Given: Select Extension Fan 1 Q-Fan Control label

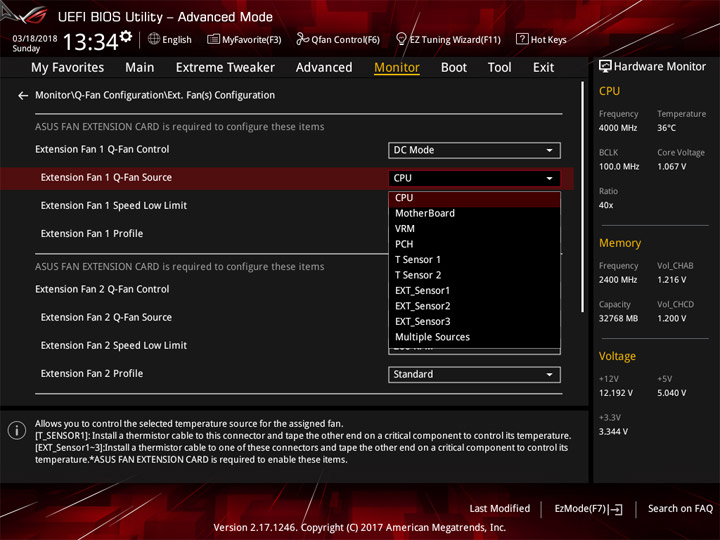Looking at the screenshot, I should [x=102, y=149].
